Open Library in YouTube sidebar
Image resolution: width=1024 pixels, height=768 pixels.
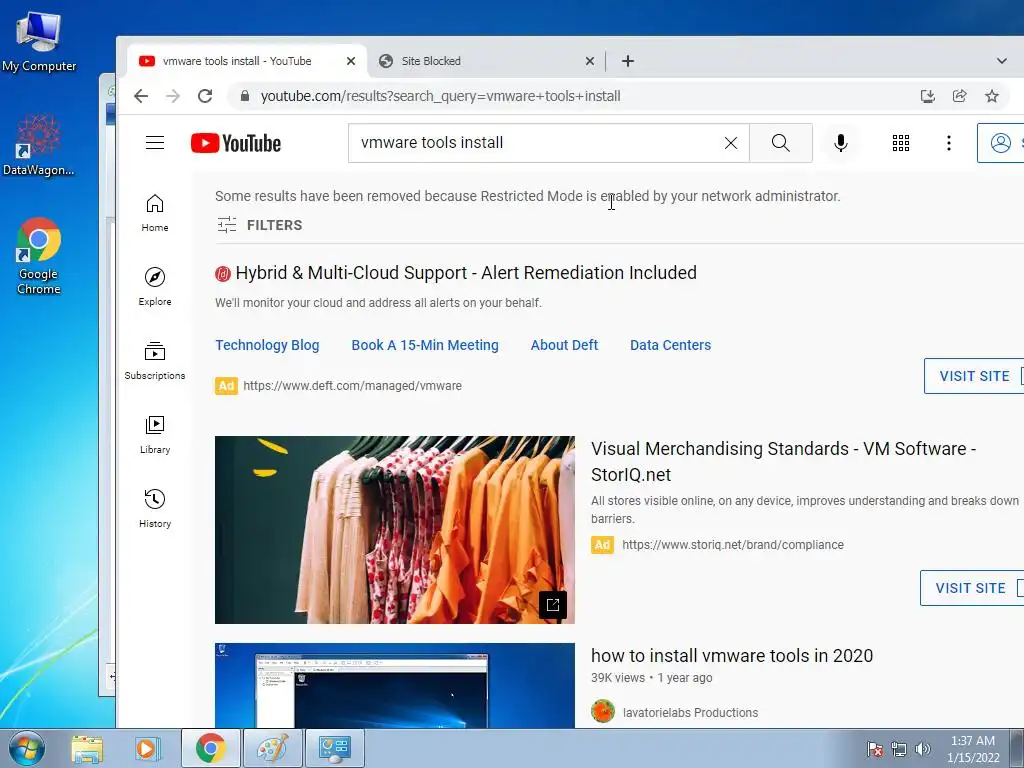pos(155,434)
